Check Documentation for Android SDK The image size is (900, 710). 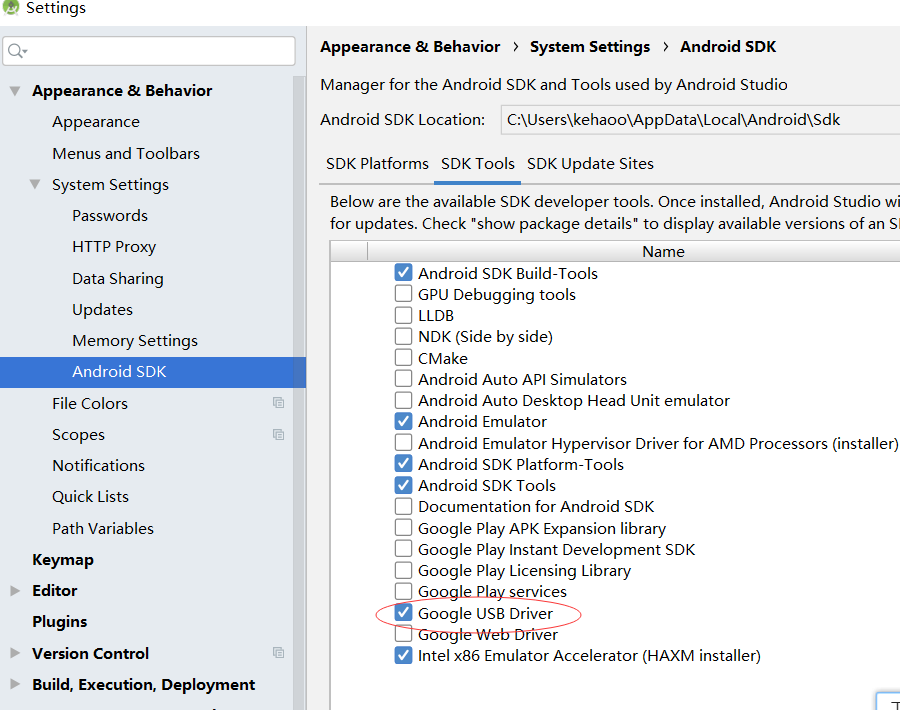[x=404, y=506]
